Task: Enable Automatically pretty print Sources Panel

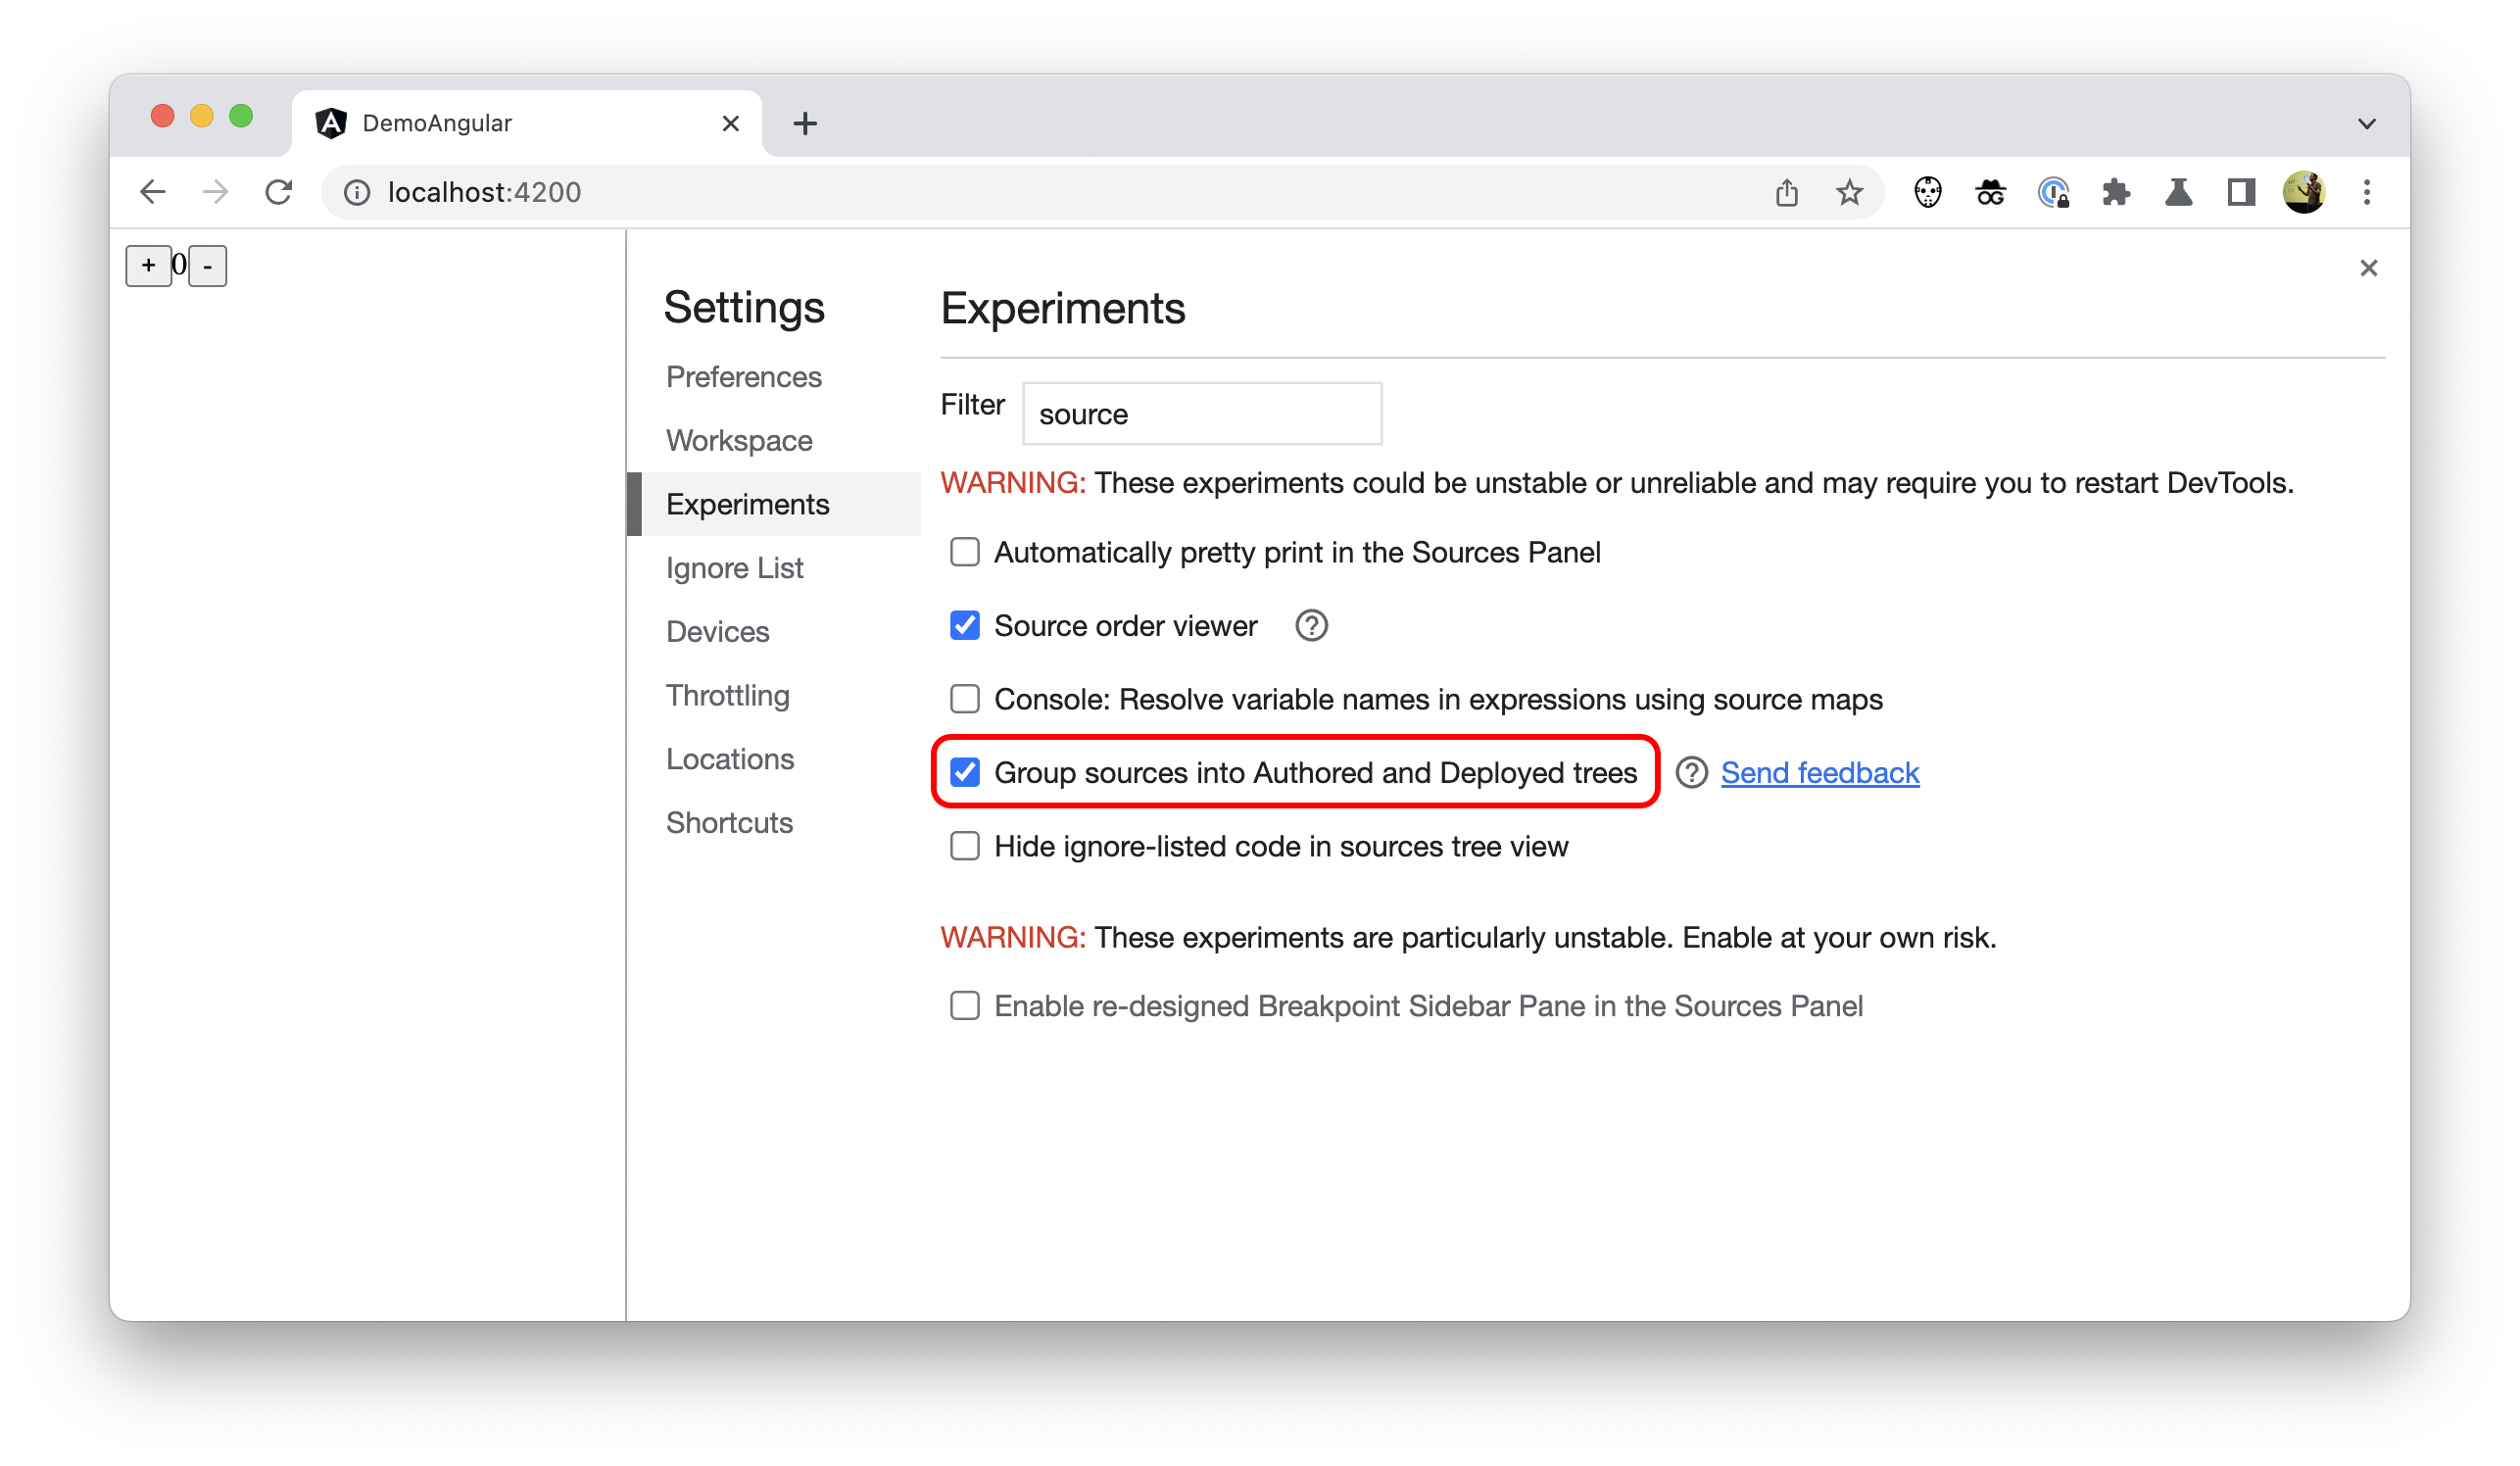Action: [x=966, y=554]
